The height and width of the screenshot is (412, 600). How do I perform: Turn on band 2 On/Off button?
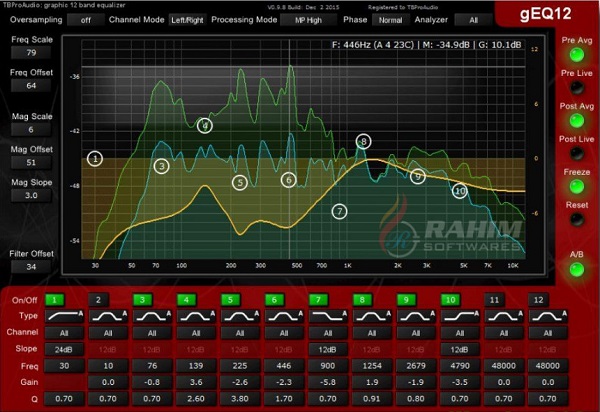tap(98, 300)
